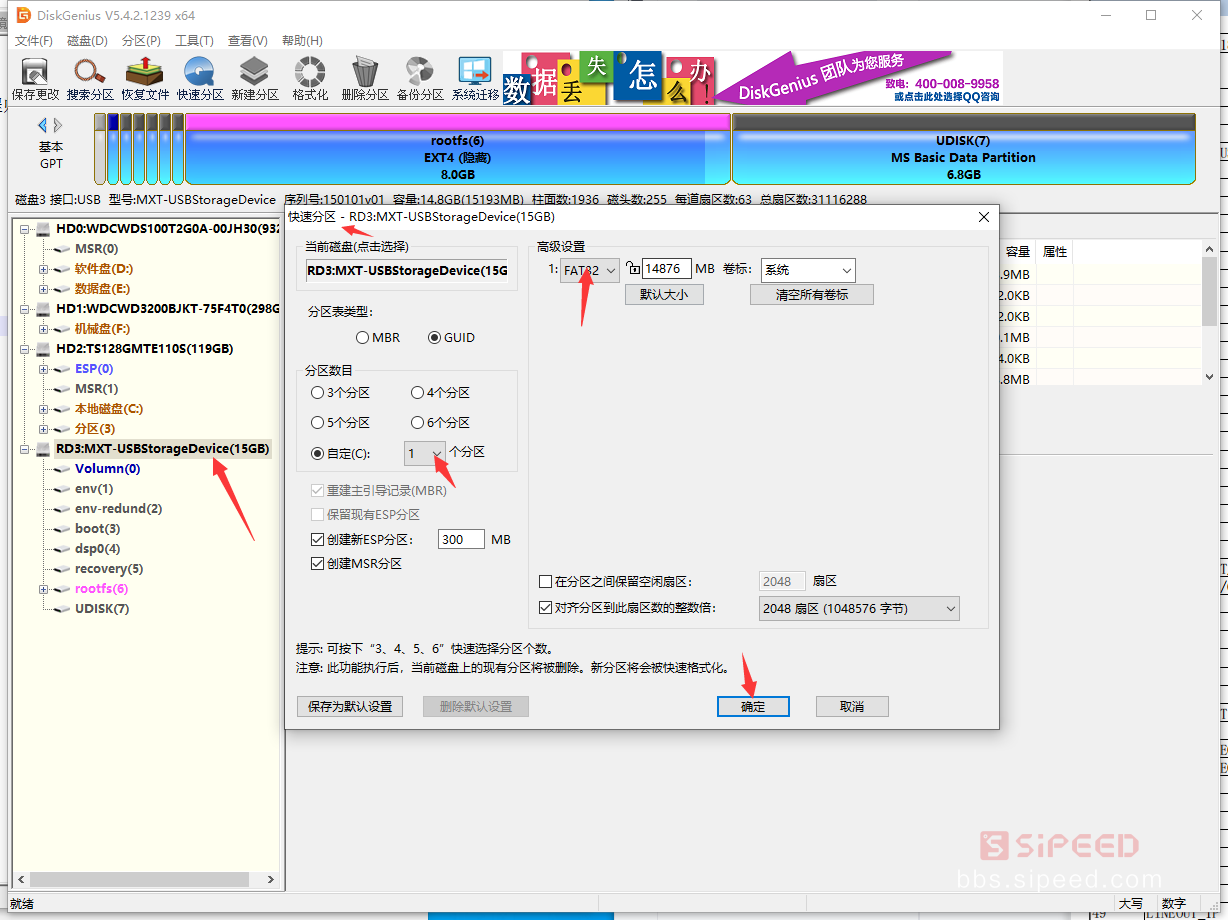Select env-redund(2) in the disk tree
Viewport: 1228px width, 920px height.
click(118, 509)
